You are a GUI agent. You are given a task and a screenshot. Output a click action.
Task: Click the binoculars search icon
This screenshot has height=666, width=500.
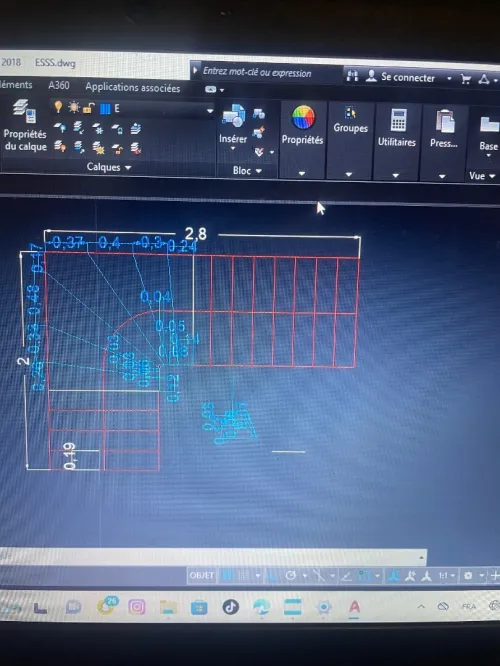coord(352,76)
